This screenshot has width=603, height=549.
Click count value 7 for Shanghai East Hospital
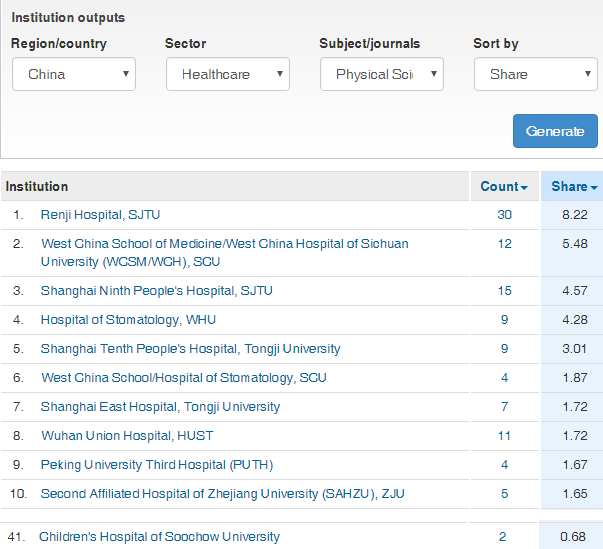click(505, 407)
